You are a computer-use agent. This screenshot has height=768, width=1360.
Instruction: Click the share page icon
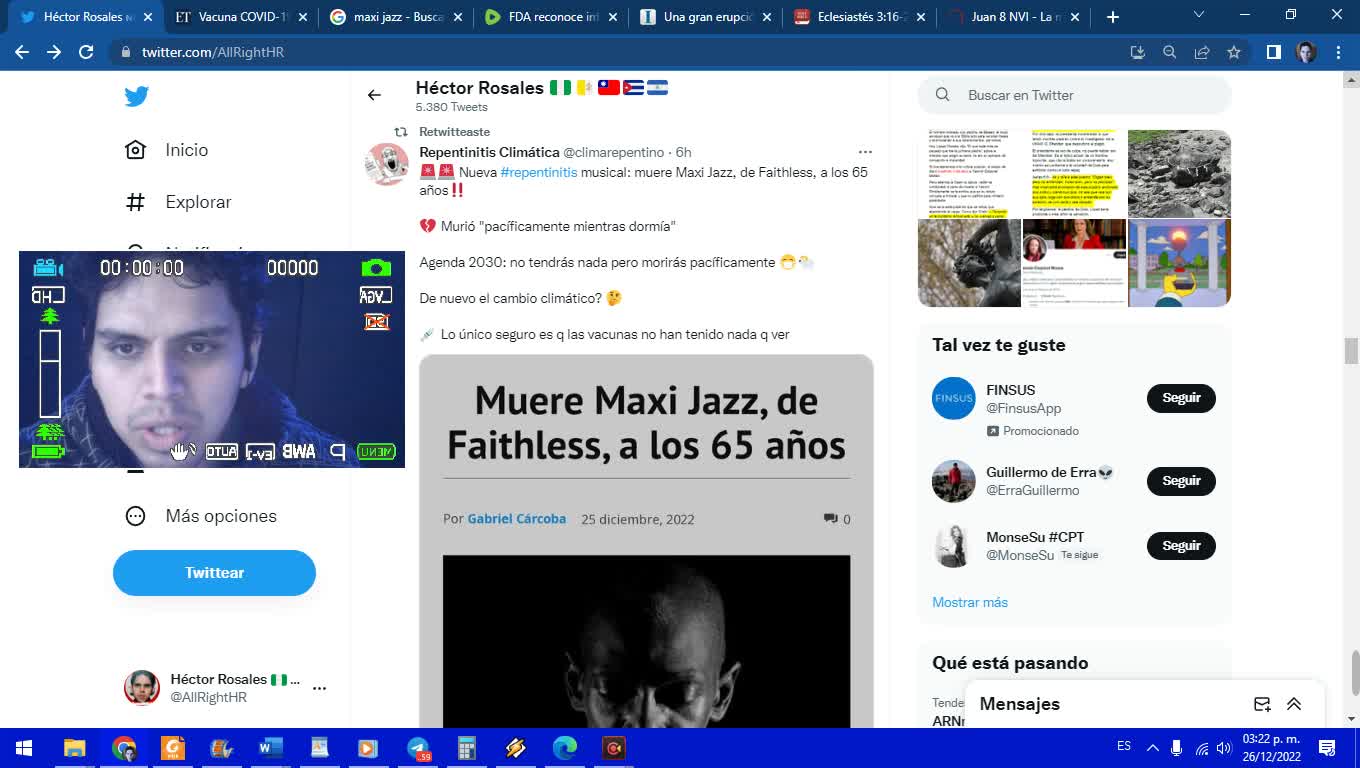[x=1202, y=52]
